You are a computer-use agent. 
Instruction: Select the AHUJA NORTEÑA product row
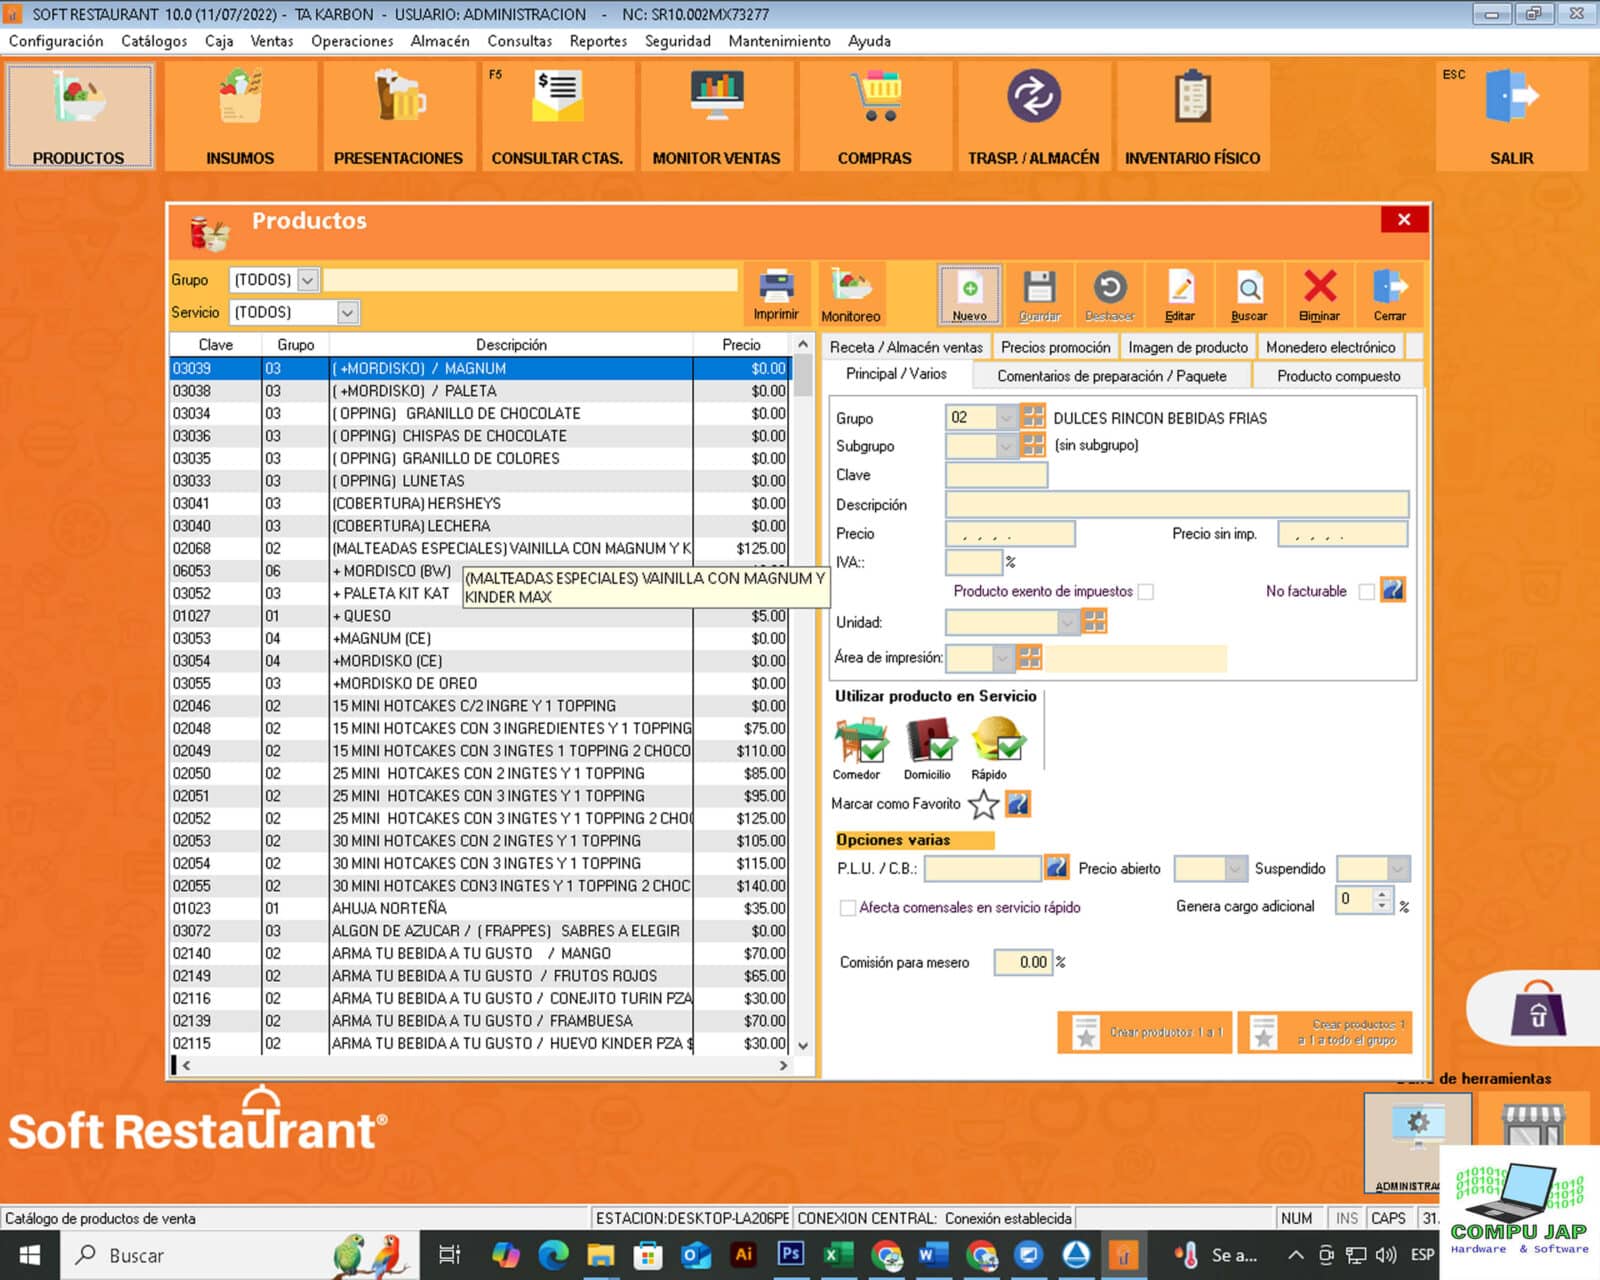[480, 908]
